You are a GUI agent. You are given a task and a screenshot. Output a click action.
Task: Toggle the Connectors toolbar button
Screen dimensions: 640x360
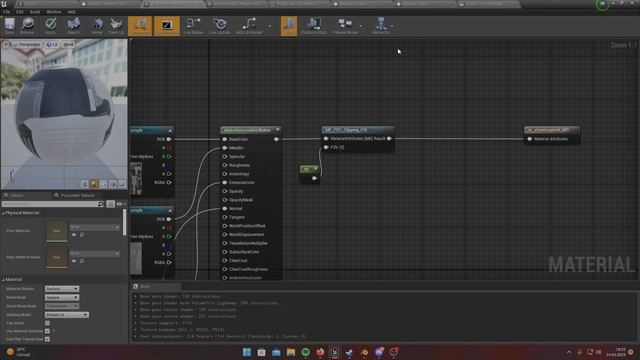pyautogui.click(x=140, y=26)
